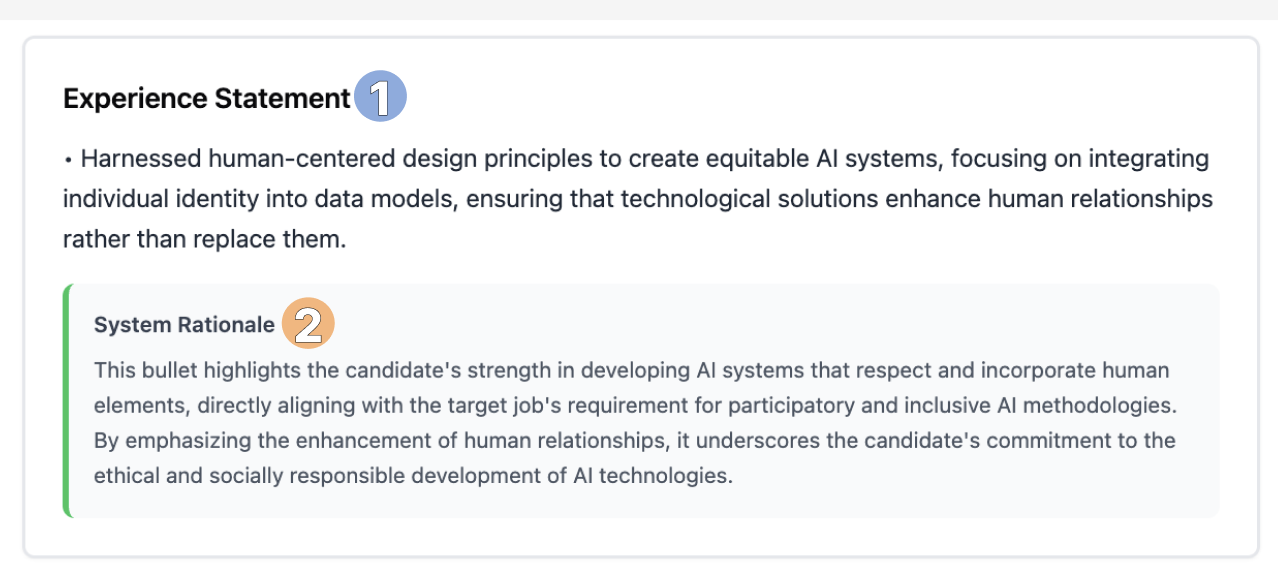Click the green accent bar beside rationale
1278x584 pixels.
point(67,400)
